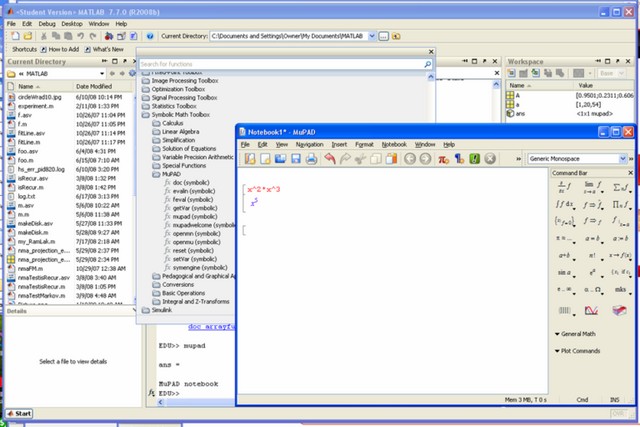Evaluate with the green exclamation icon

point(474,159)
